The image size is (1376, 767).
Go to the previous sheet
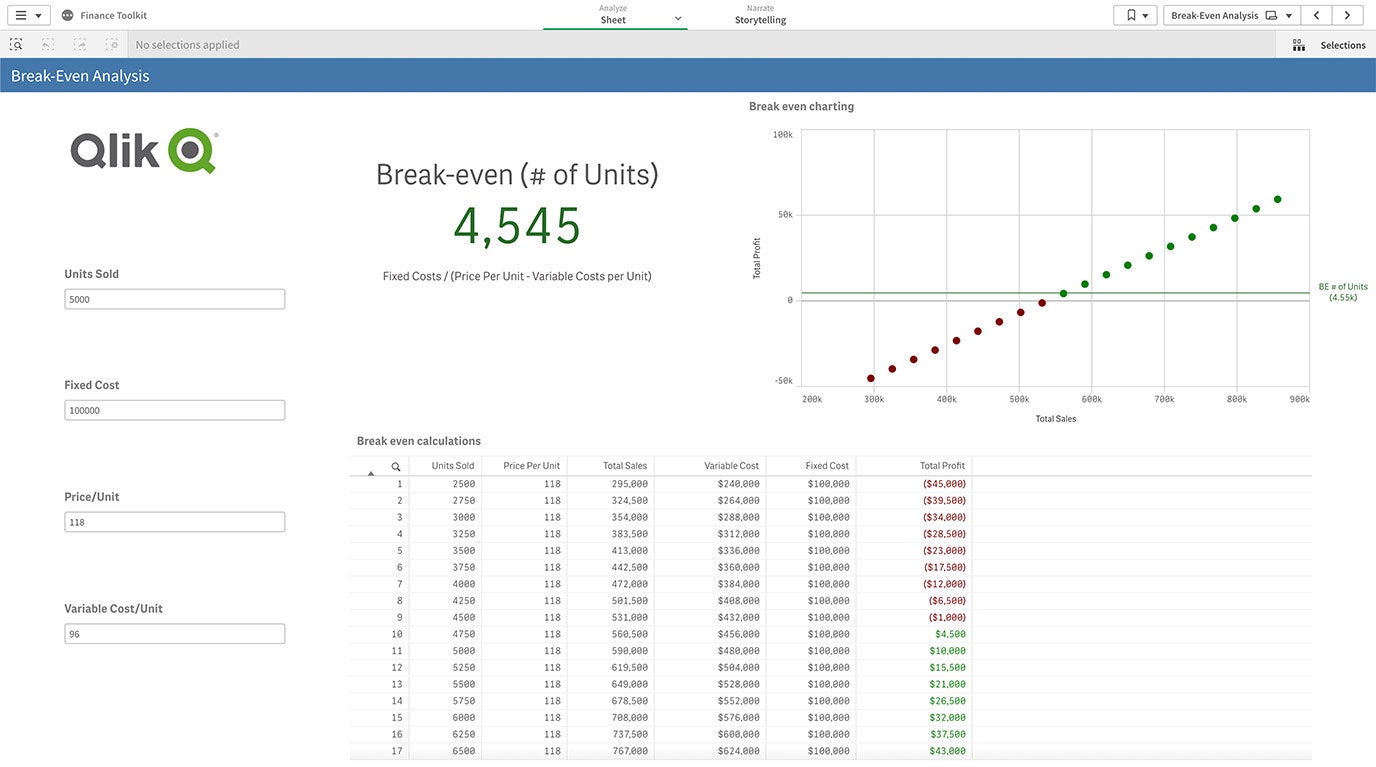pos(1317,15)
